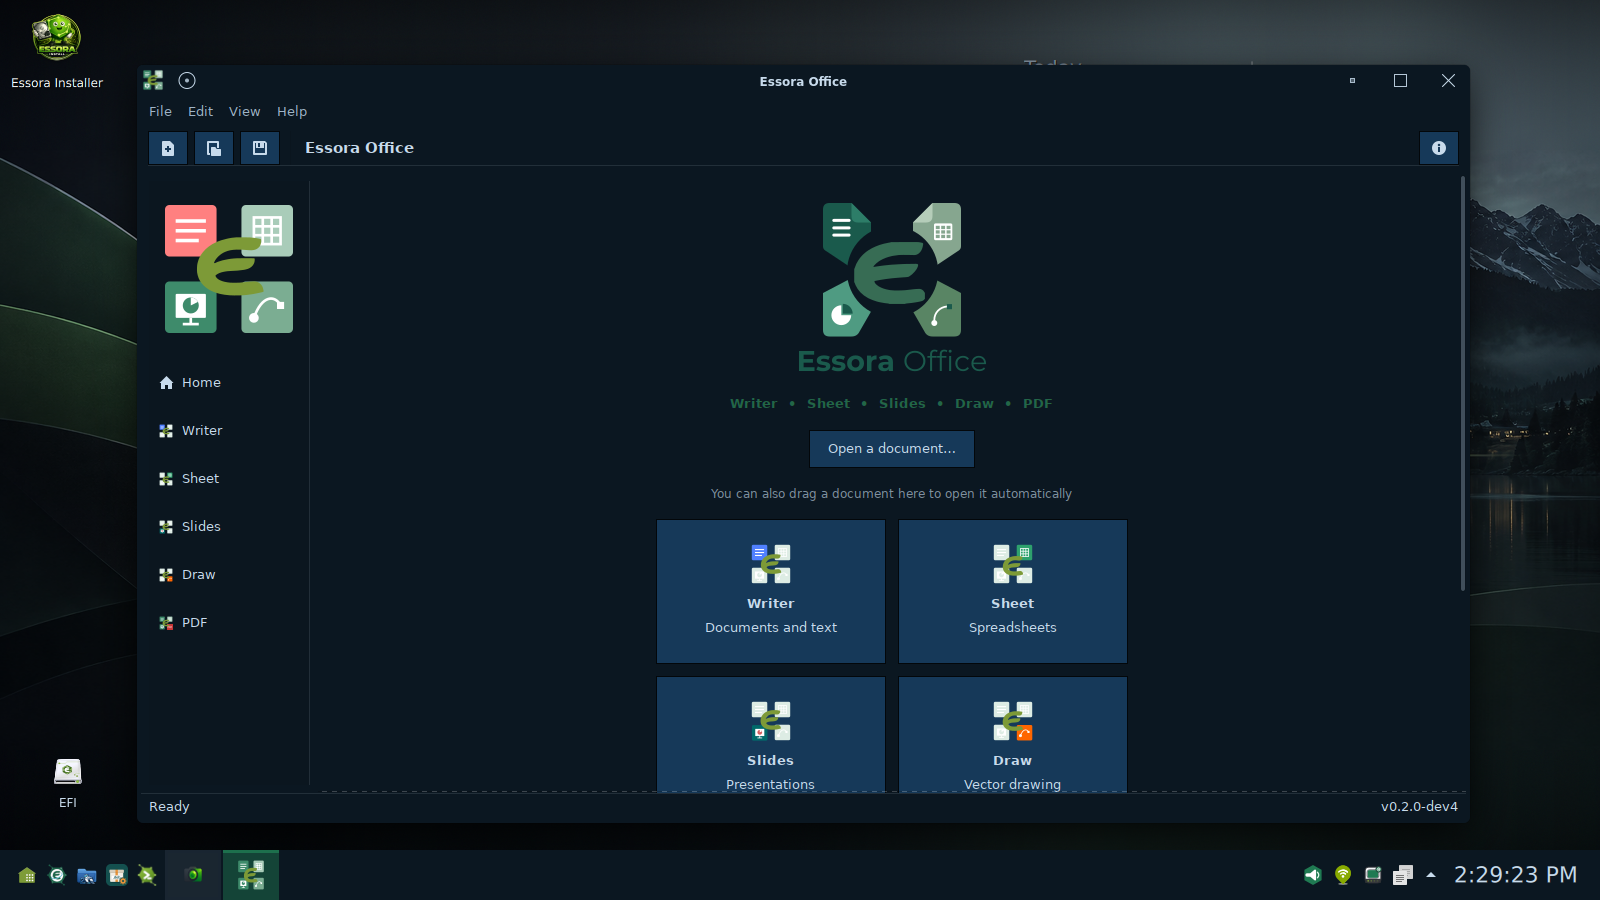
Task: Click the Ready status bar text
Action: pyautogui.click(x=169, y=806)
